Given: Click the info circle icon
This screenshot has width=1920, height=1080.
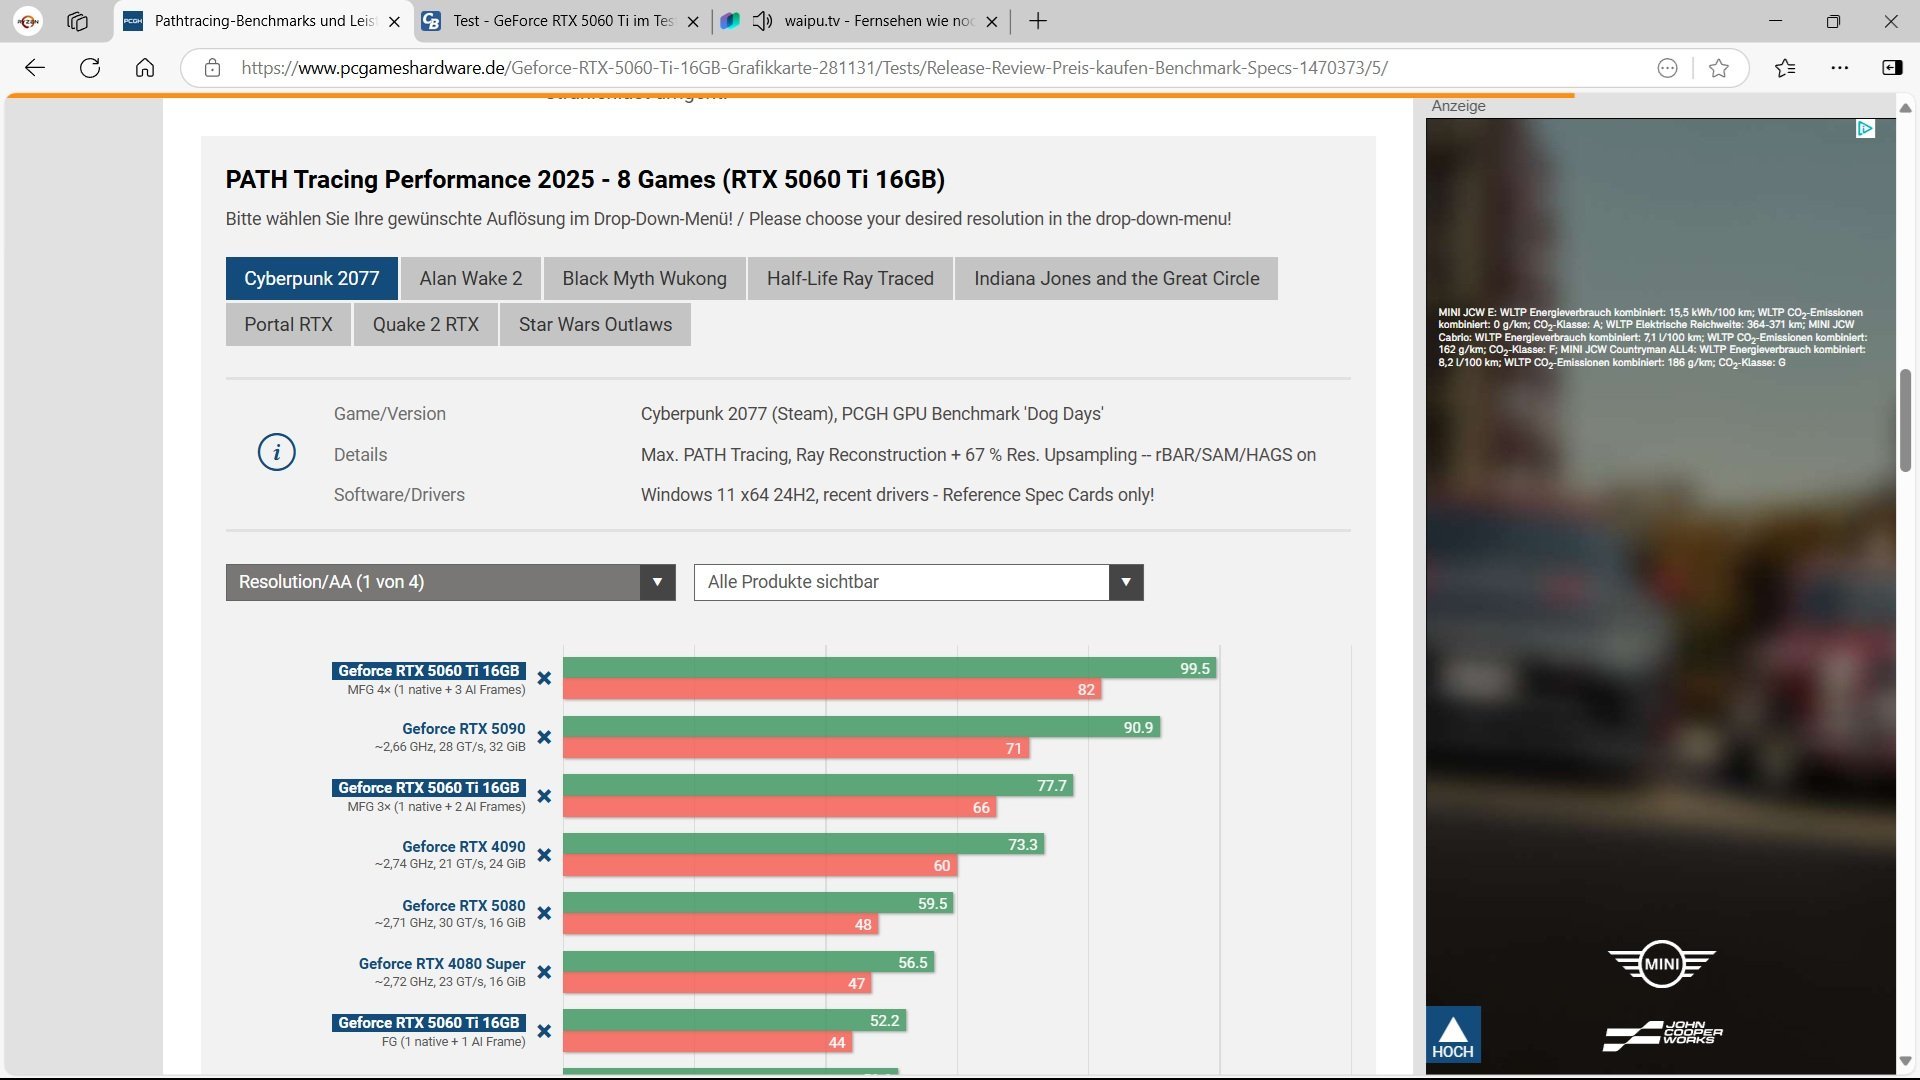Looking at the screenshot, I should (277, 453).
